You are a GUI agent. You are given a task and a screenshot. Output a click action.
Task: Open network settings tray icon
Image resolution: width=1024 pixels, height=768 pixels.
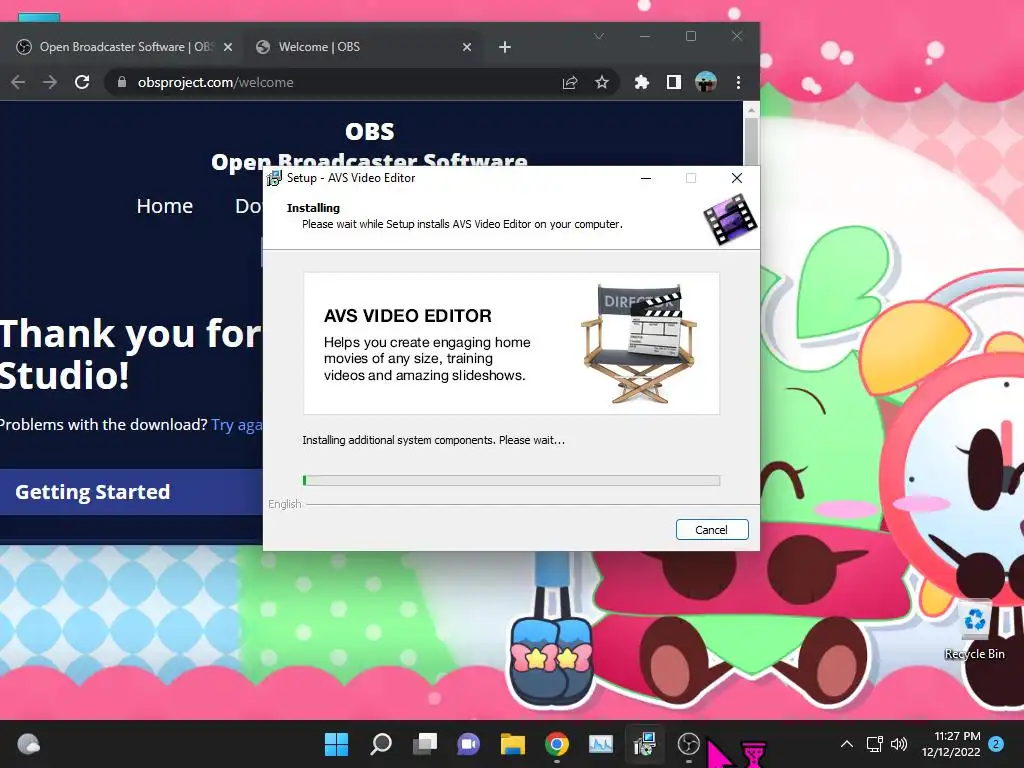pos(874,744)
